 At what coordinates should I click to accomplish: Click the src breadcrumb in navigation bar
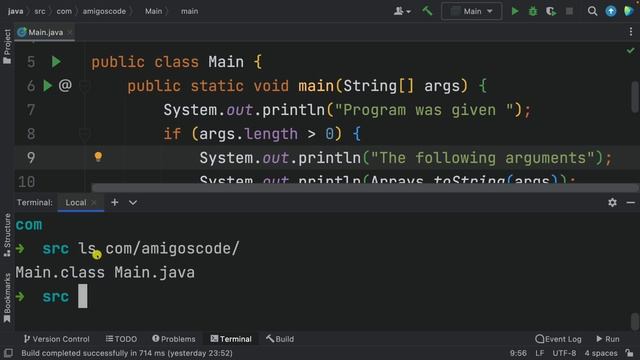pyautogui.click(x=40, y=11)
